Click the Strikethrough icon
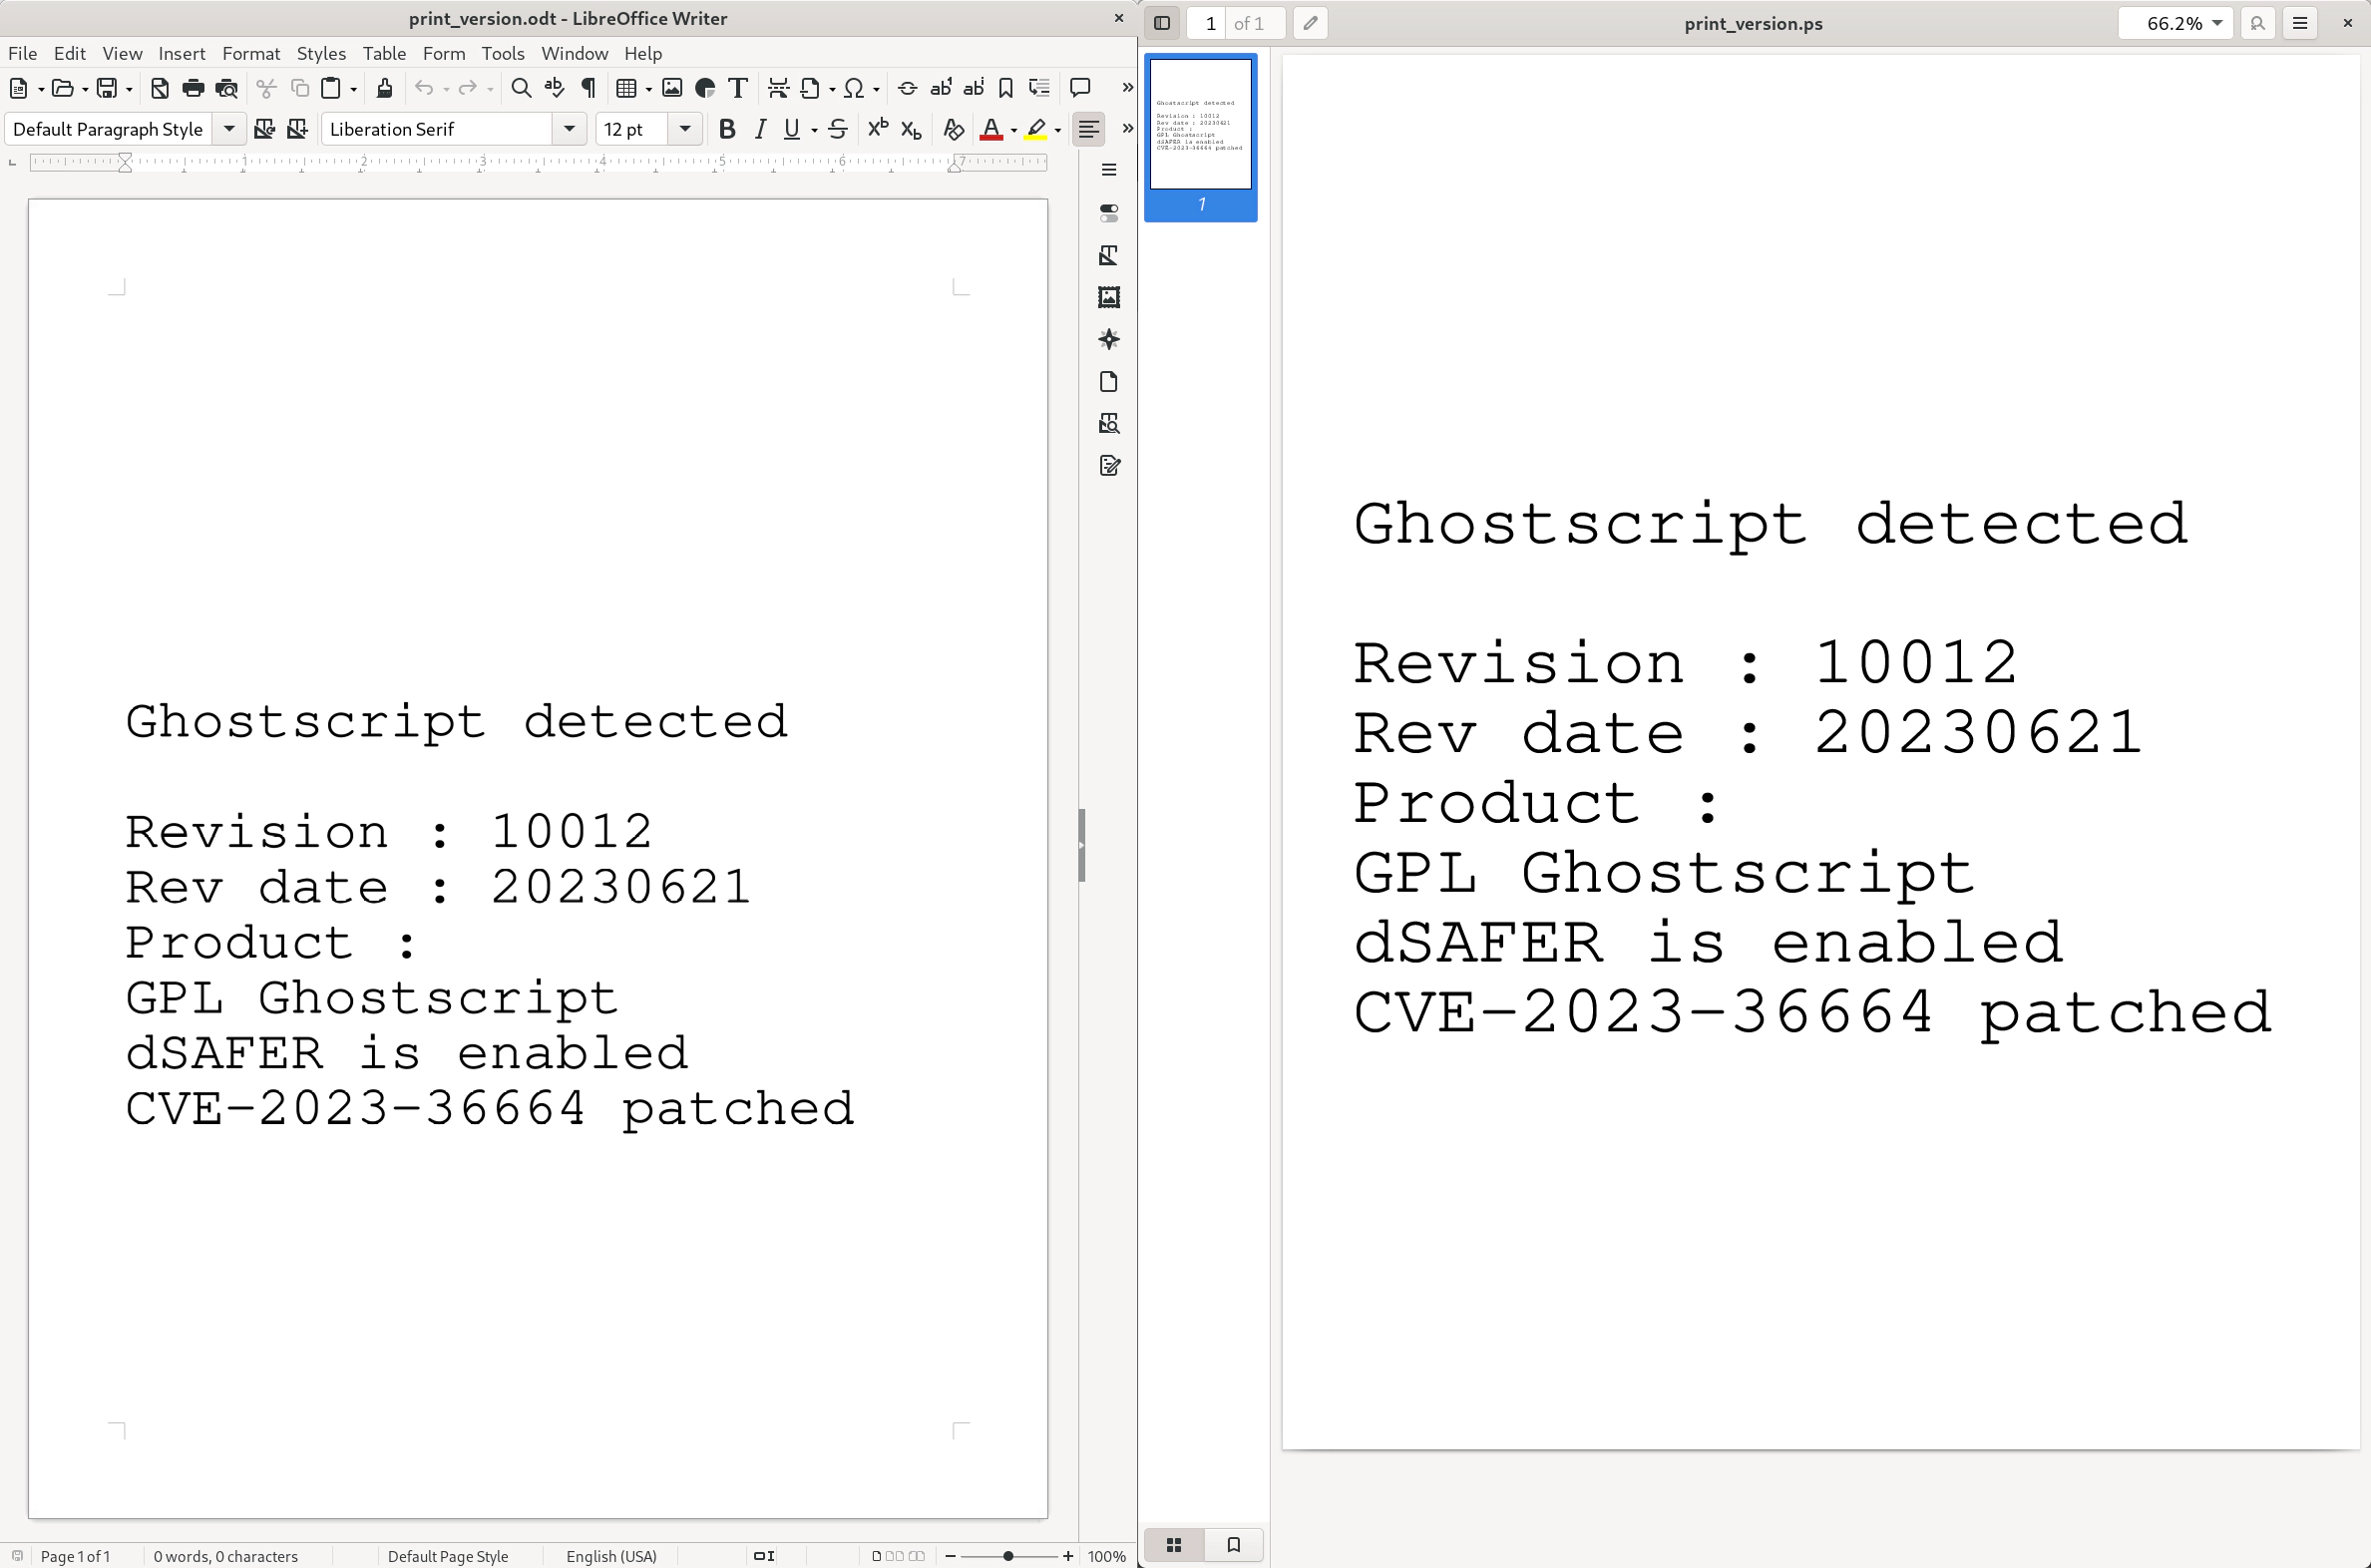 coord(838,129)
